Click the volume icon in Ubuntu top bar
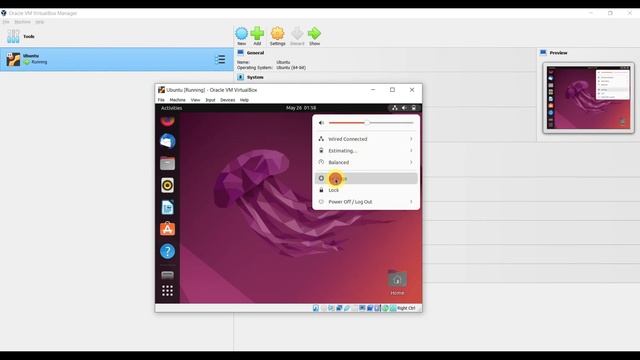This screenshot has height=360, width=640. coord(404,108)
